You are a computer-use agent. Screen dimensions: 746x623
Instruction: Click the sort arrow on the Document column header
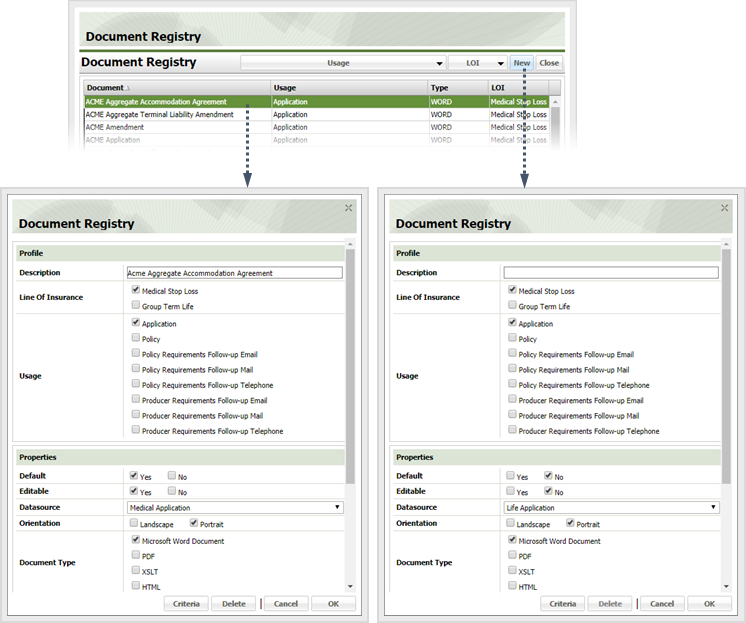128,88
